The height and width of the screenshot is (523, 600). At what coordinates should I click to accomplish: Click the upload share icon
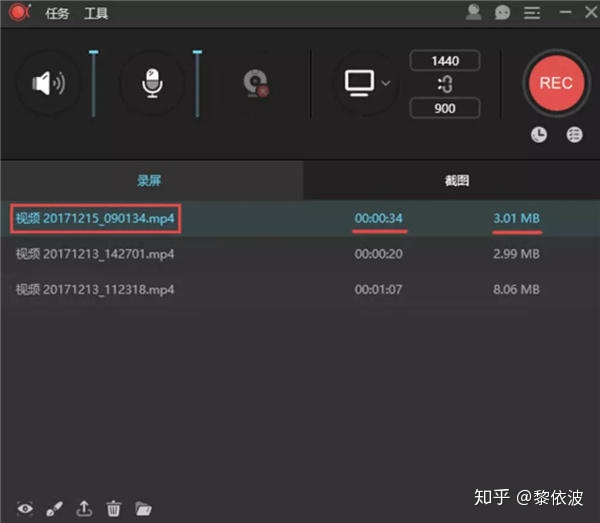click(x=84, y=508)
